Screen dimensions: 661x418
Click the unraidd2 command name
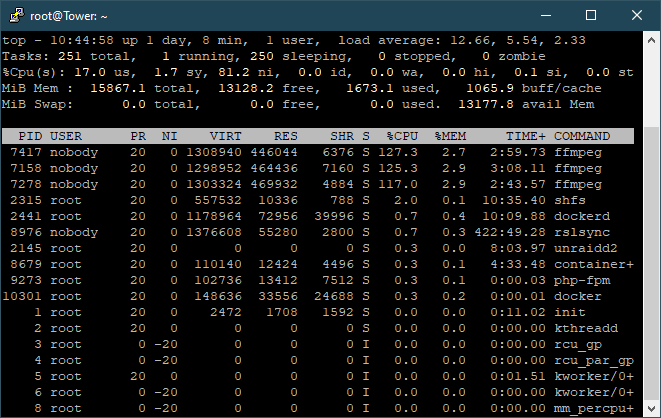coord(586,248)
